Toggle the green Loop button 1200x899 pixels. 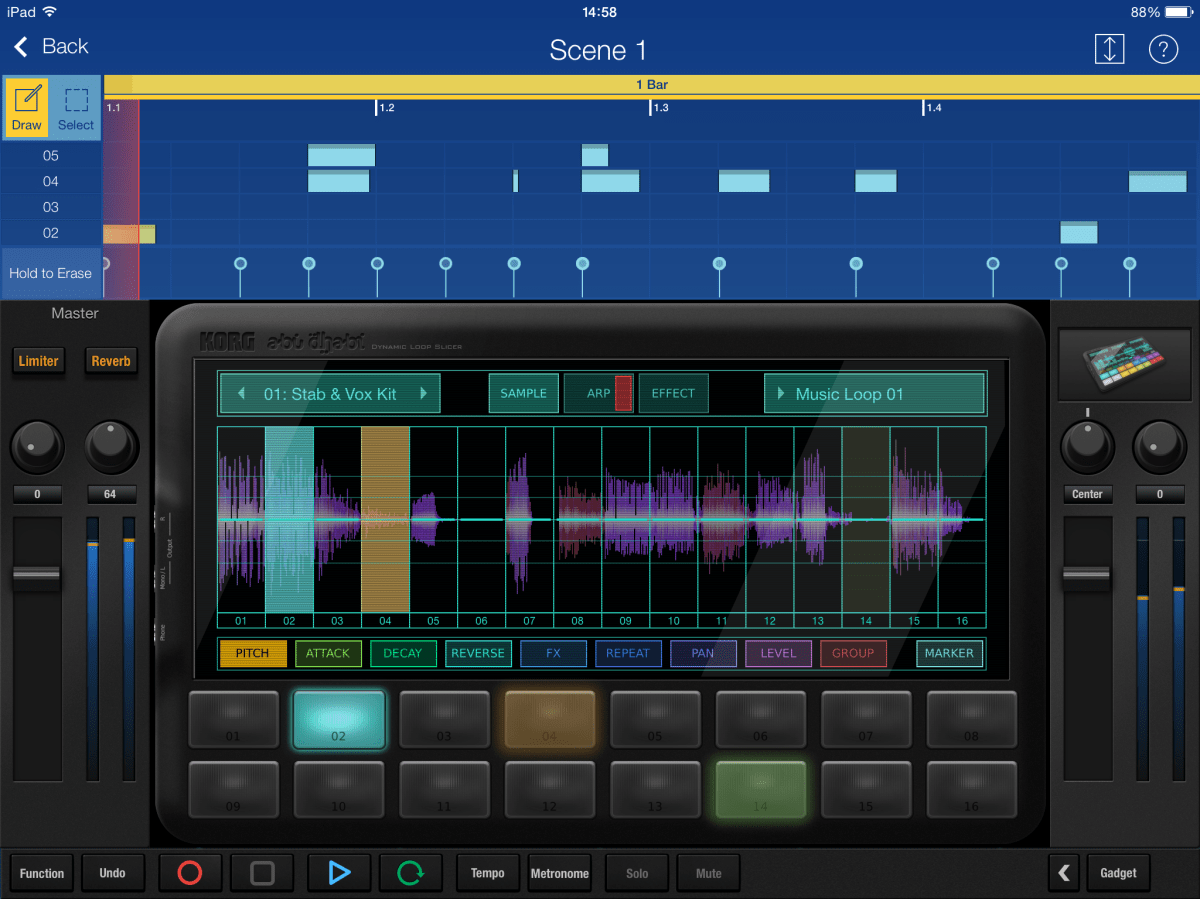(410, 873)
